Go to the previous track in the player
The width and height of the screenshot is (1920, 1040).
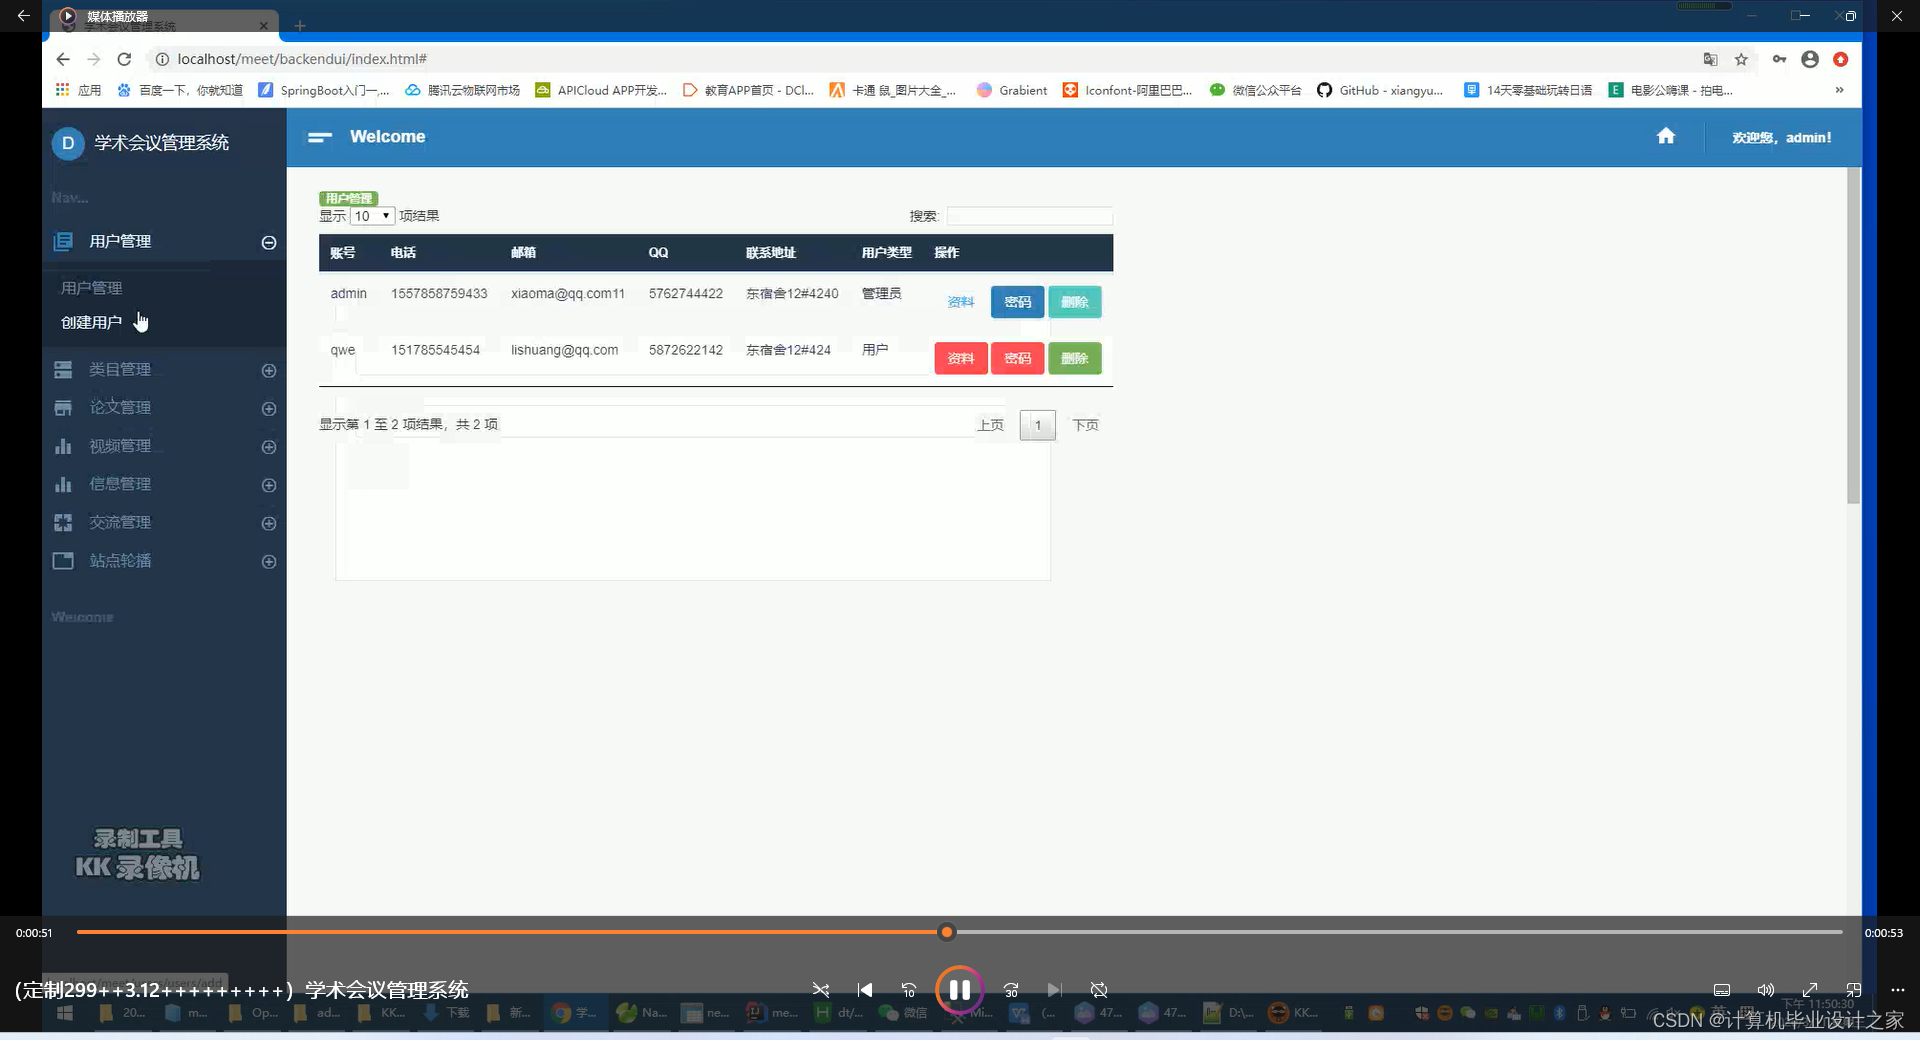[x=865, y=990]
